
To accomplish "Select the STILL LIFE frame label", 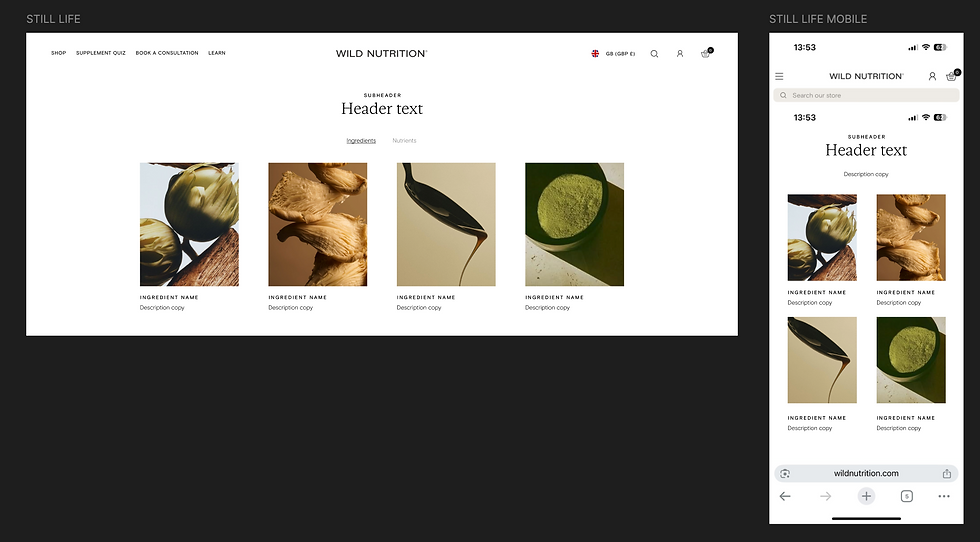I will tap(53, 19).
